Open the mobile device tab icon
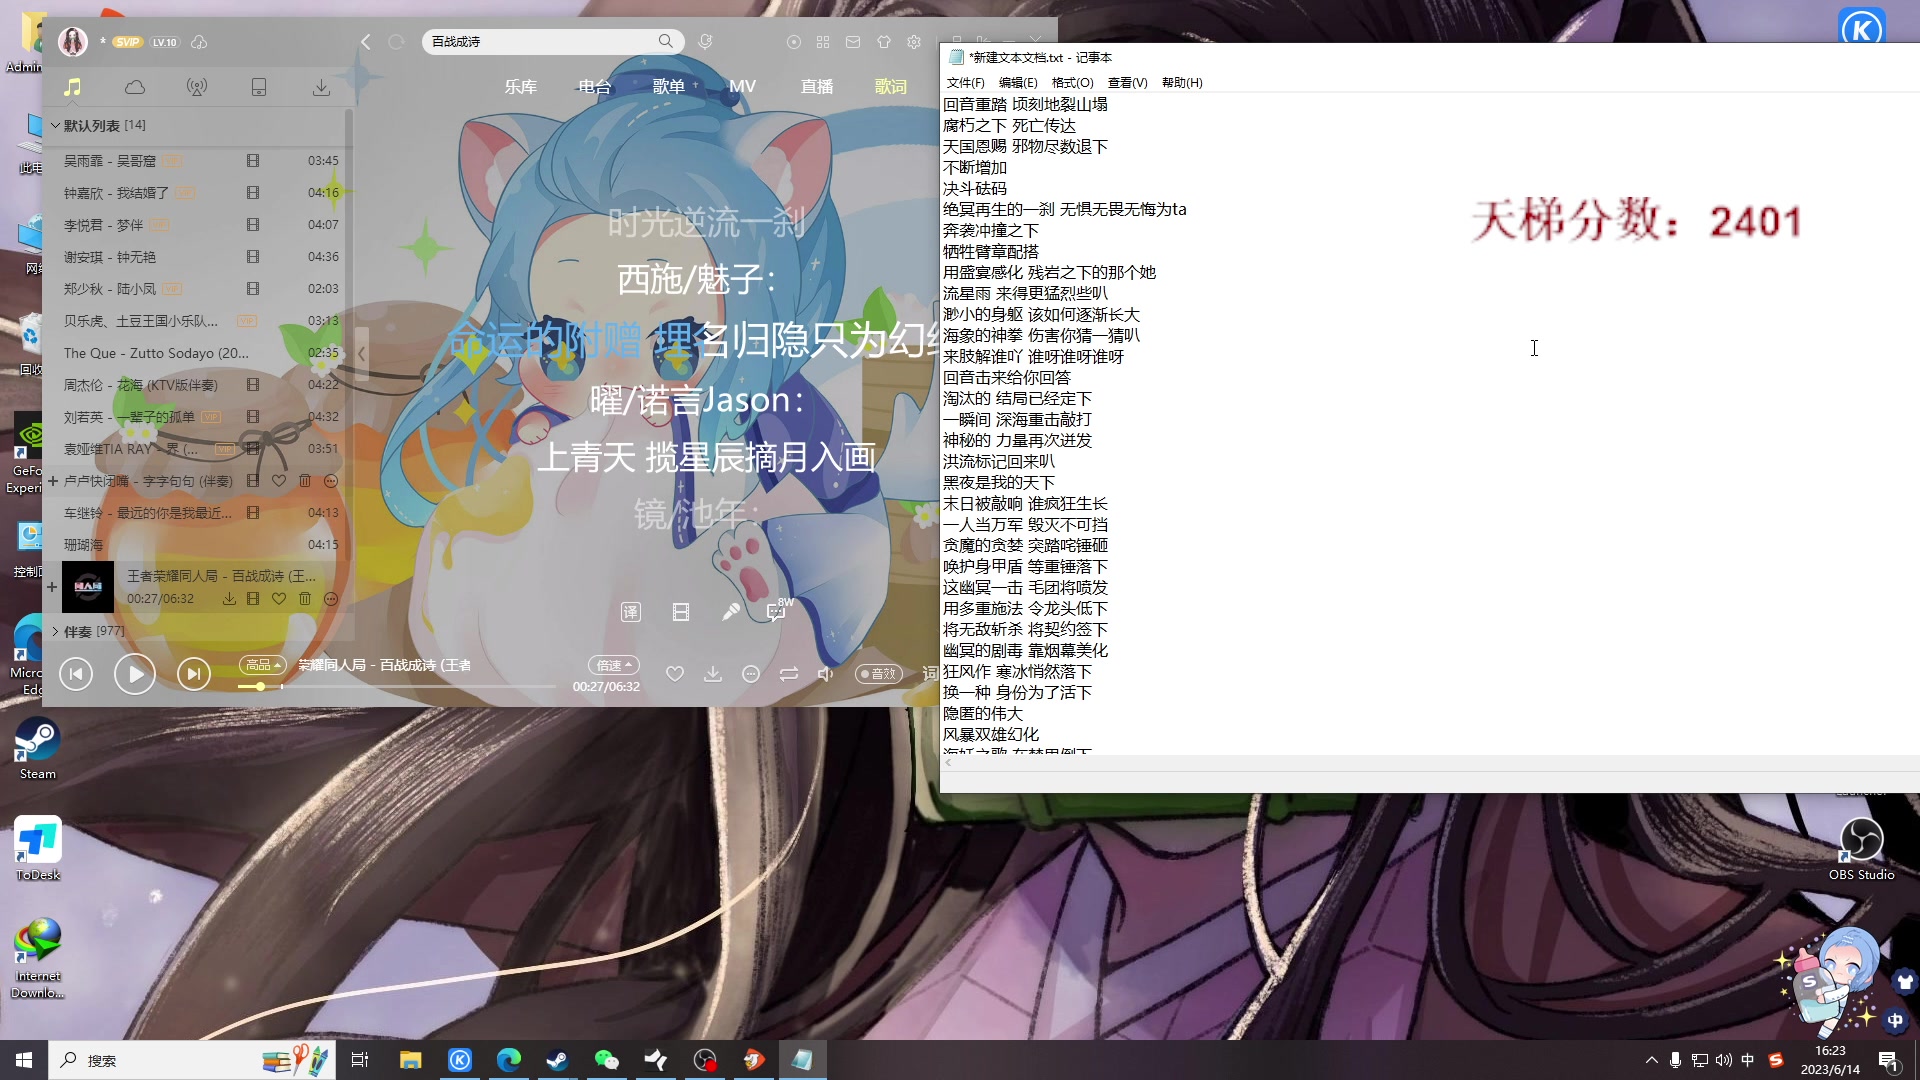The height and width of the screenshot is (1080, 1920). click(x=259, y=87)
